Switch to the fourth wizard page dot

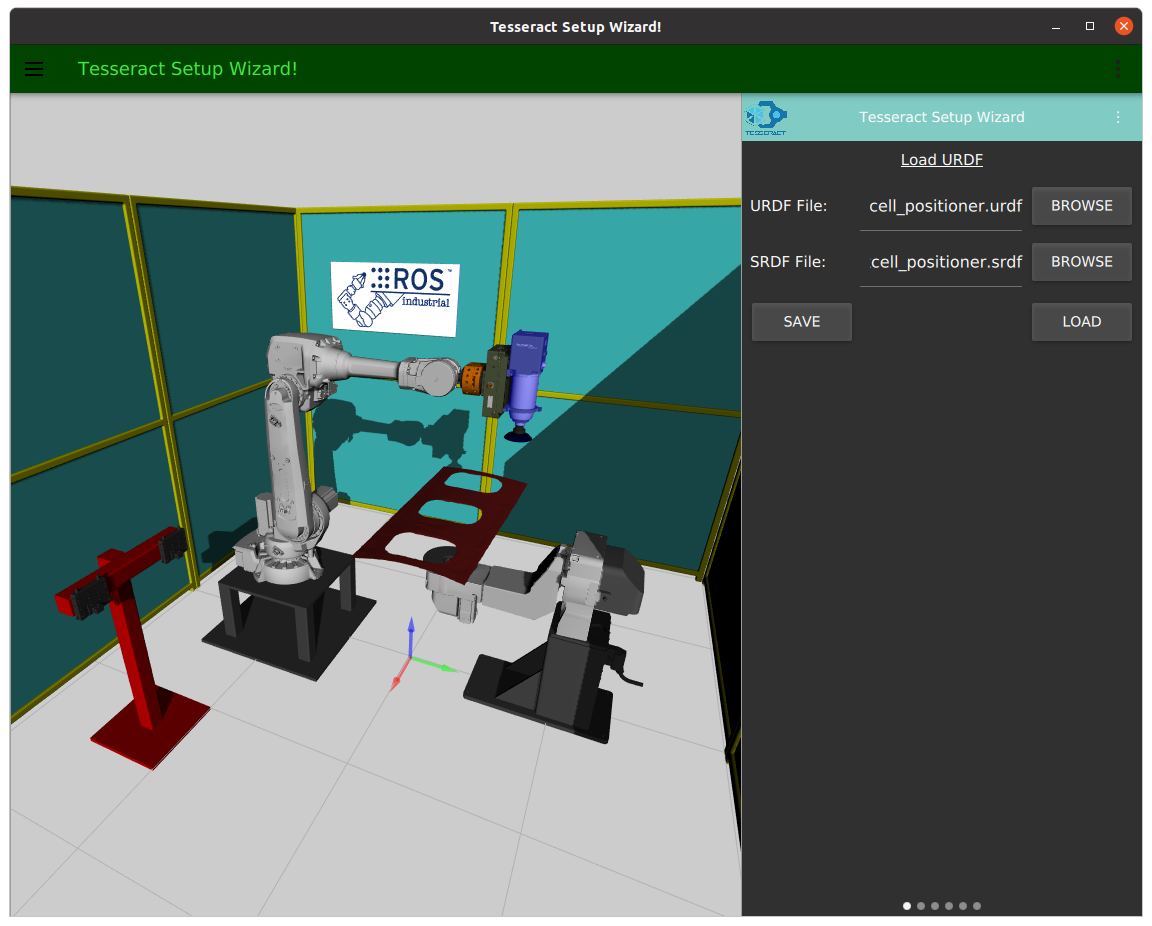coord(949,906)
